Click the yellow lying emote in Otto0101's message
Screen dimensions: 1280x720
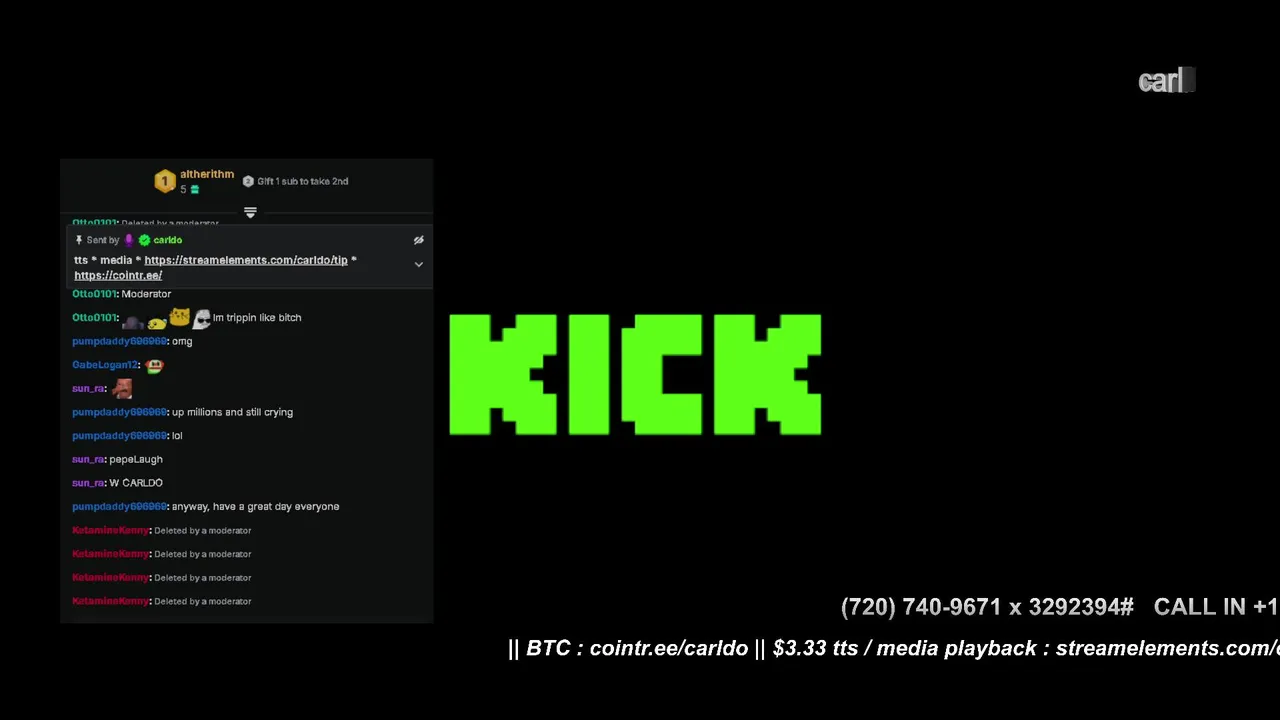(157, 322)
